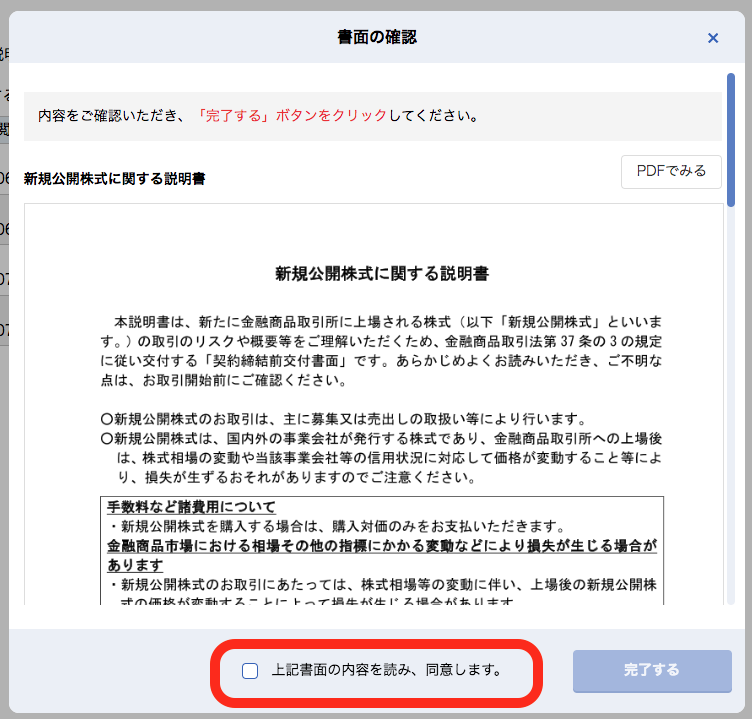Close the 書面の確認 dialog with X
The image size is (752, 719).
pyautogui.click(x=713, y=38)
